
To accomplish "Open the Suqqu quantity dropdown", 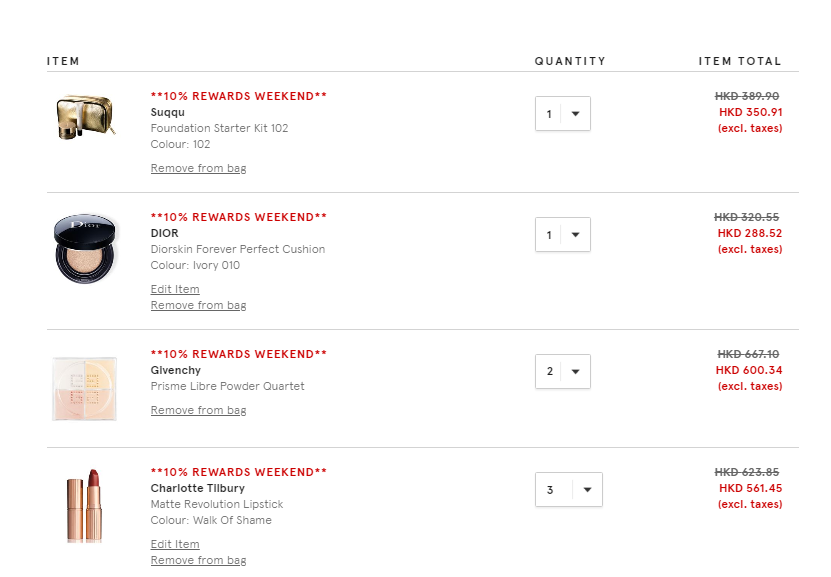I will (x=563, y=113).
